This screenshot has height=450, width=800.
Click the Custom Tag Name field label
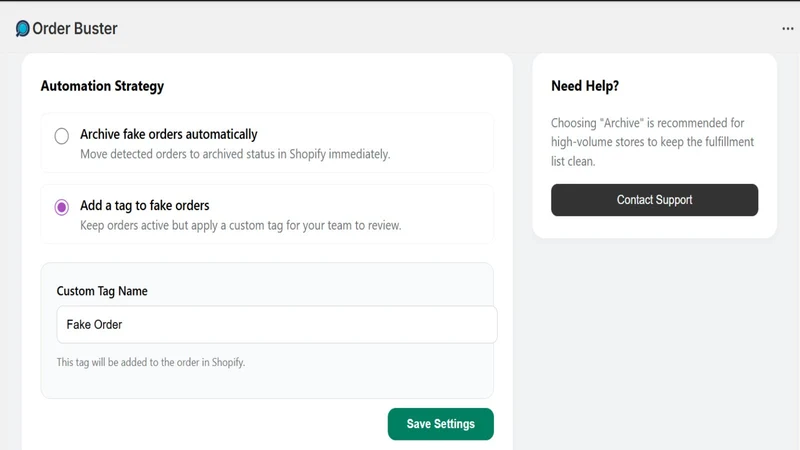[x=102, y=291]
